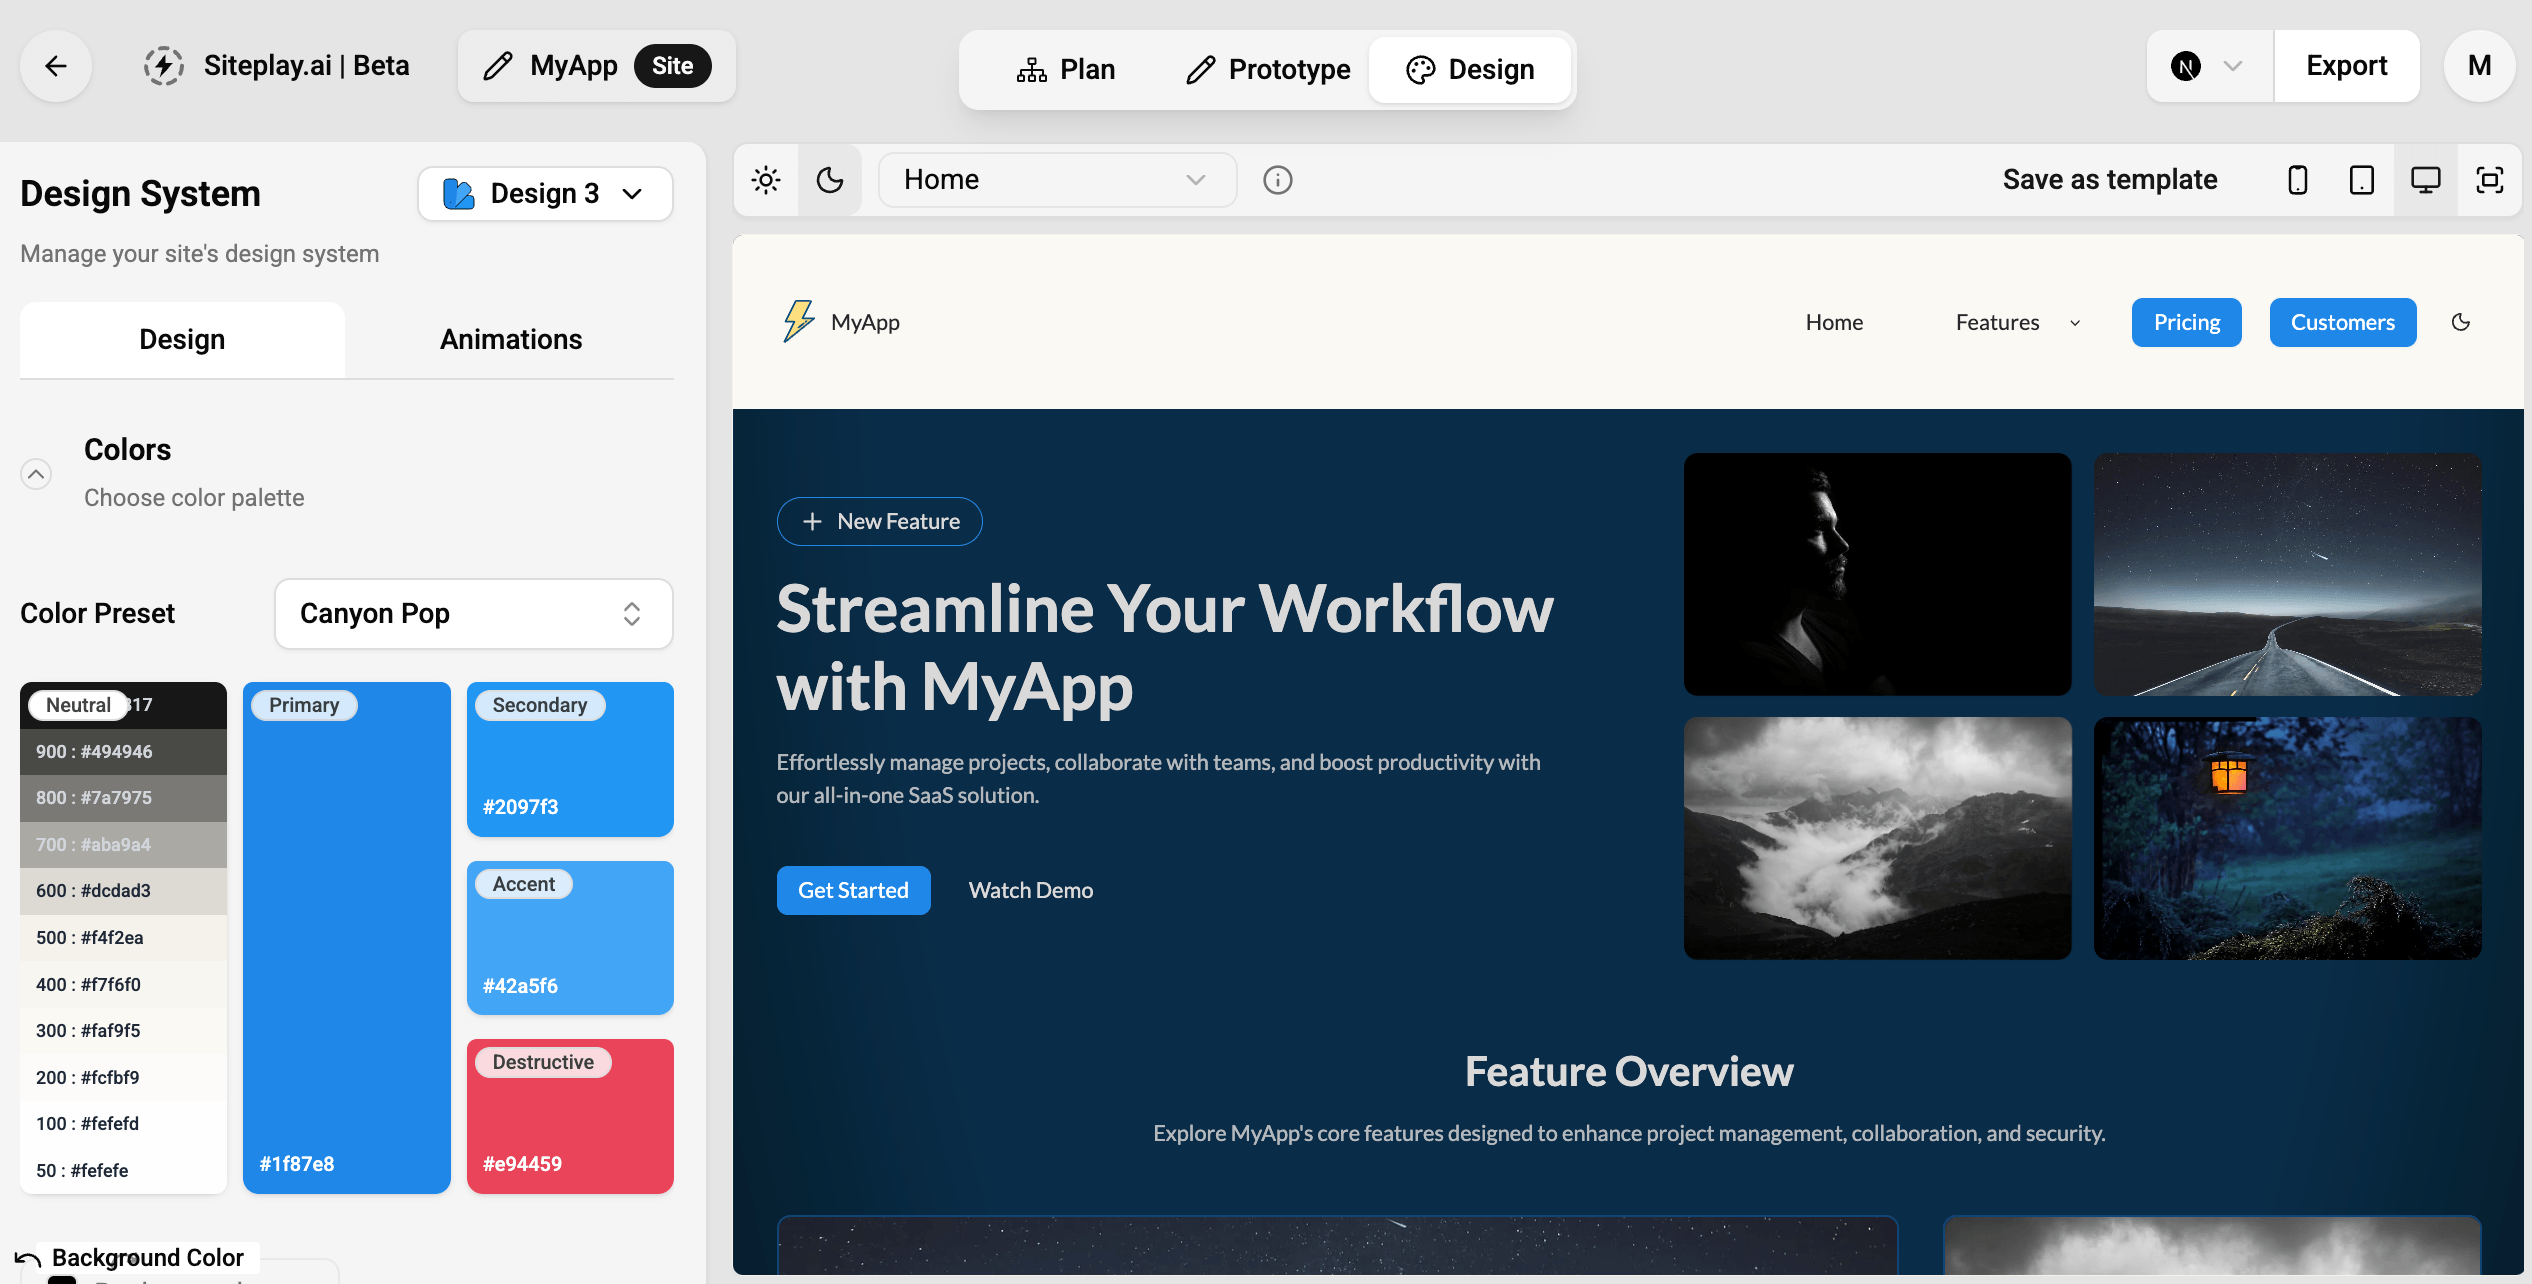Open the Design 3 selector
The image size is (2532, 1284).
[545, 194]
